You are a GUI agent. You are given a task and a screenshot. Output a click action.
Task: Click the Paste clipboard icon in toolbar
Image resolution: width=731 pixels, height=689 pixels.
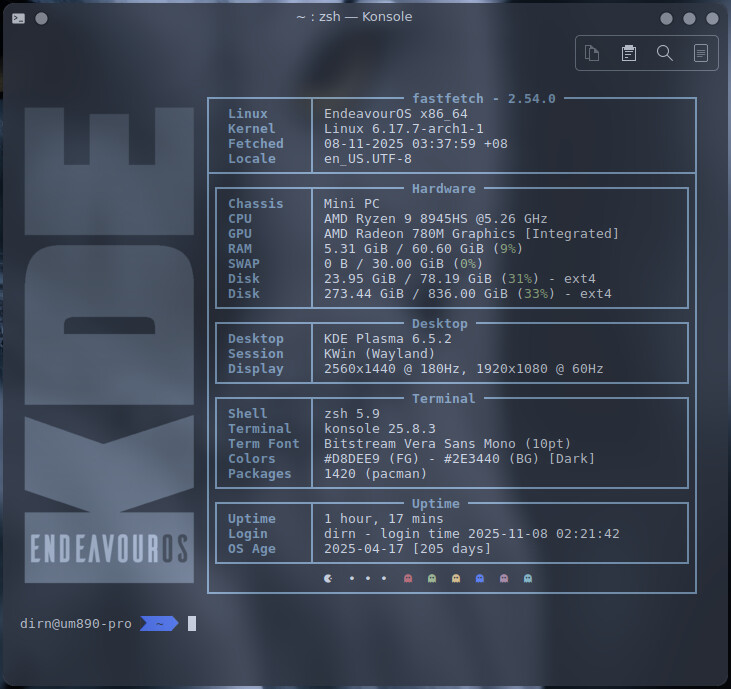click(628, 53)
